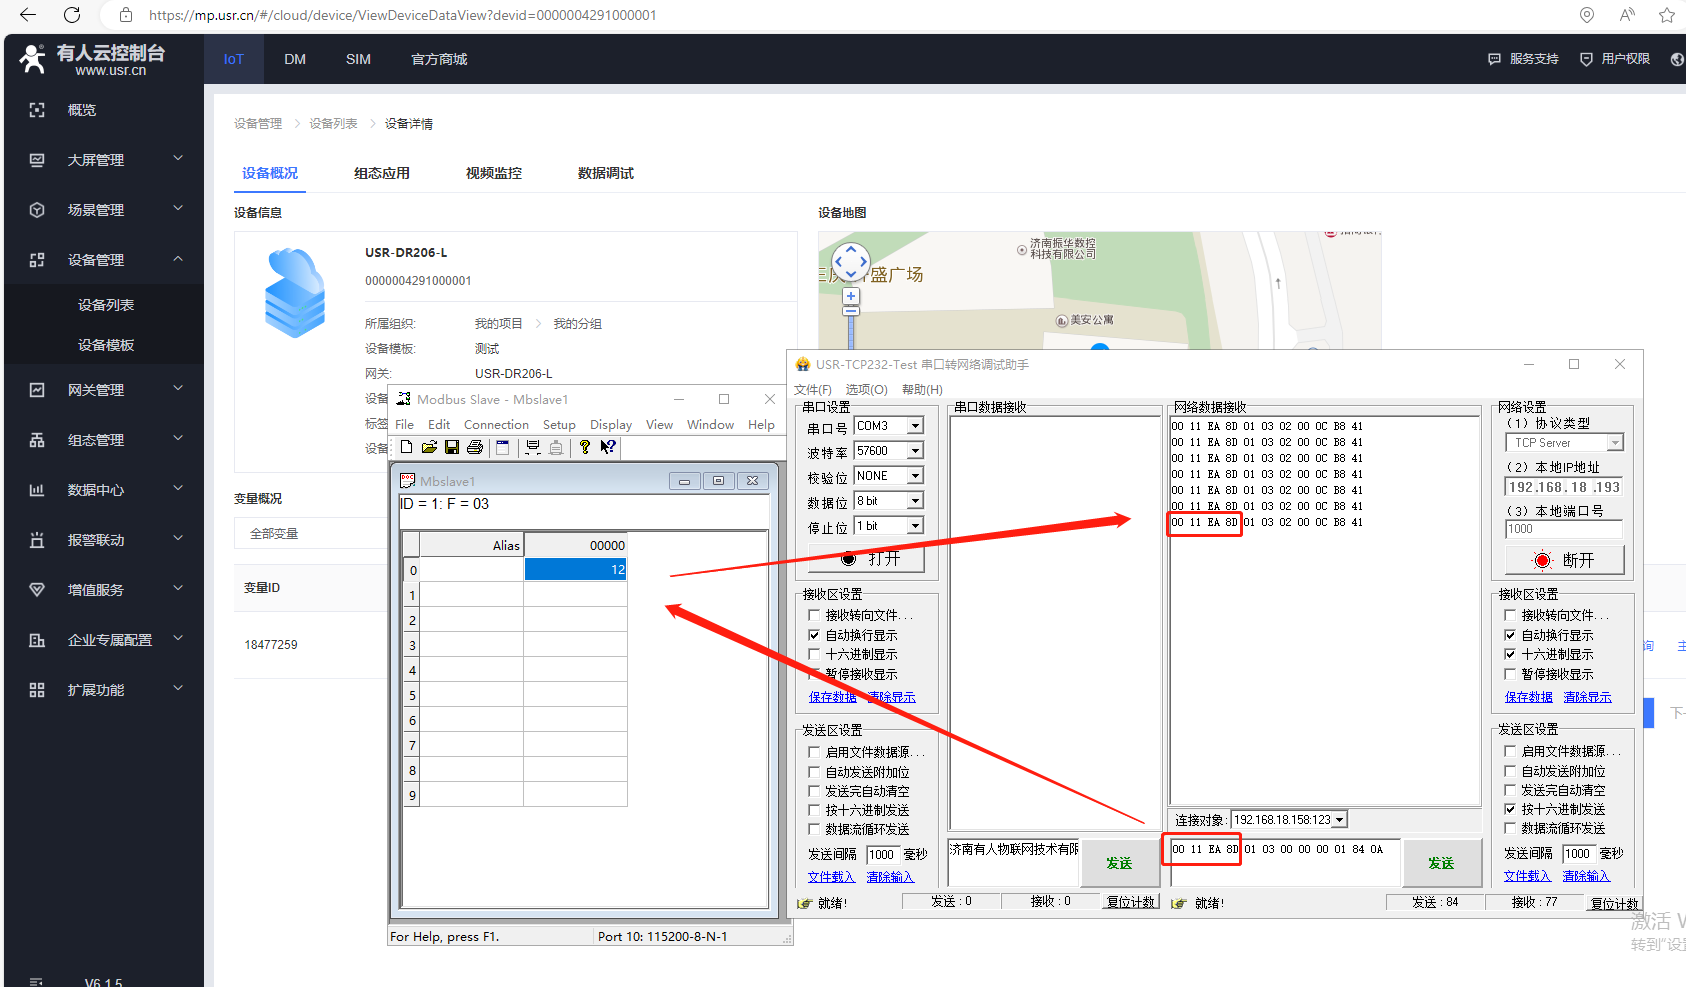Select register cell with value 12
The width and height of the screenshot is (1686, 987).
click(576, 569)
